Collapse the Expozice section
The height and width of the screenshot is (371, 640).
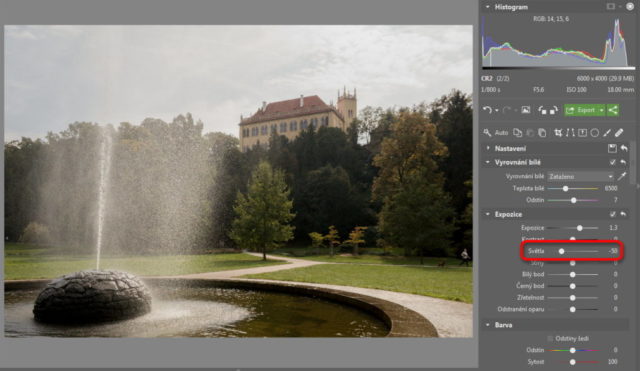pos(488,214)
